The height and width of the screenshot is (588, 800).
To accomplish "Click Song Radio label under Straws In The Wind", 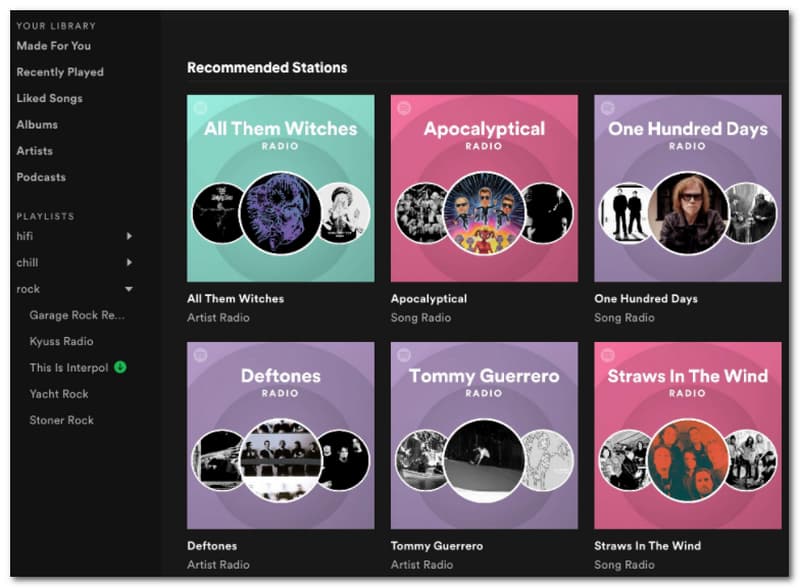I will click(x=624, y=565).
